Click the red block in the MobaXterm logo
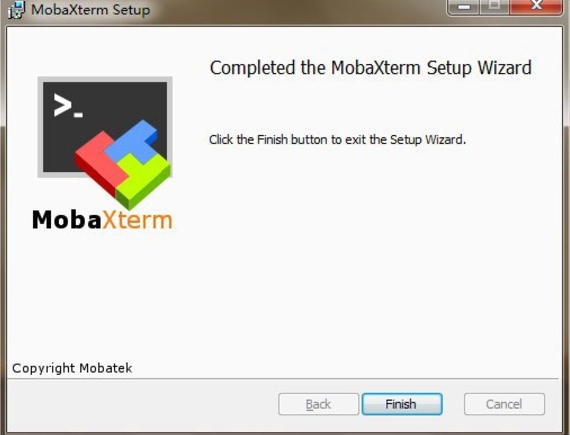 tap(99, 161)
